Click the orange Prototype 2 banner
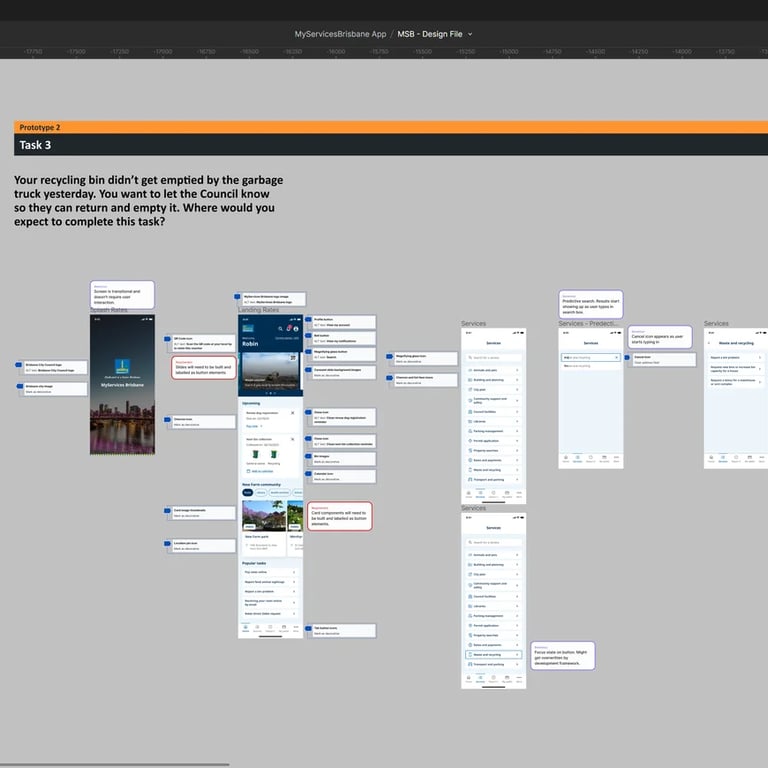The width and height of the screenshot is (768, 768). 391,127
